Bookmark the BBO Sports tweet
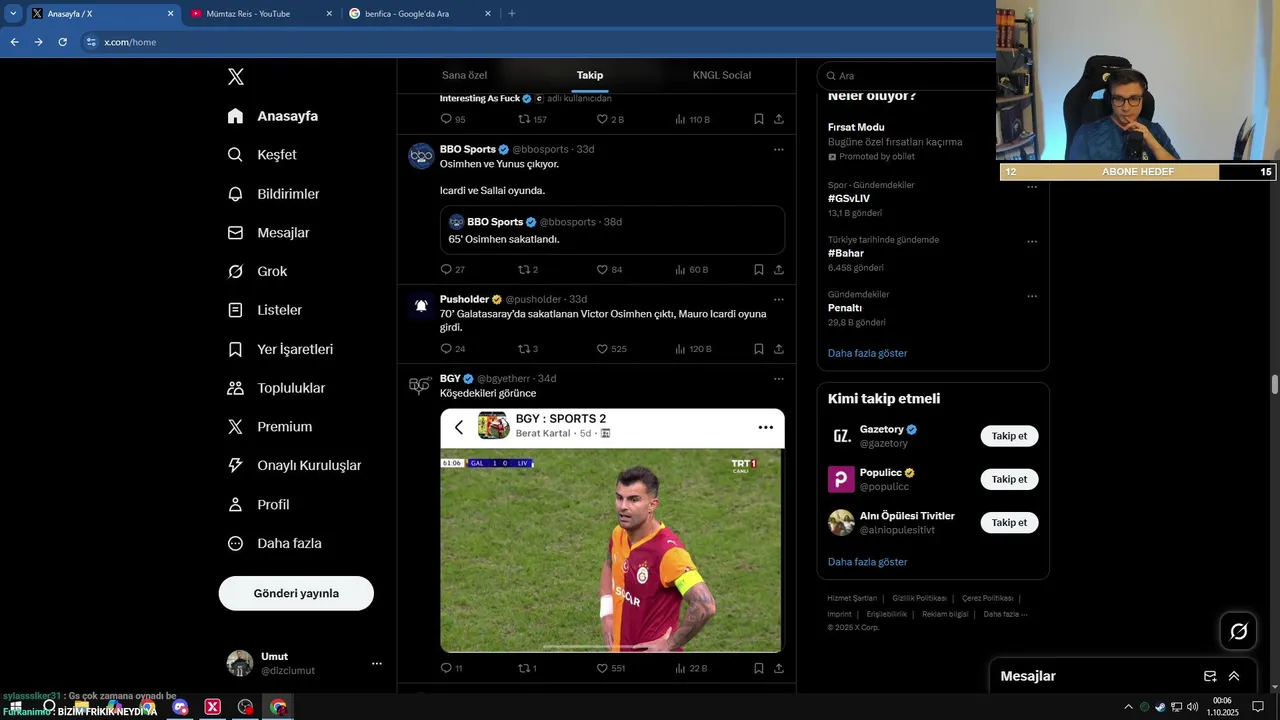This screenshot has width=1280, height=720. pos(759,269)
